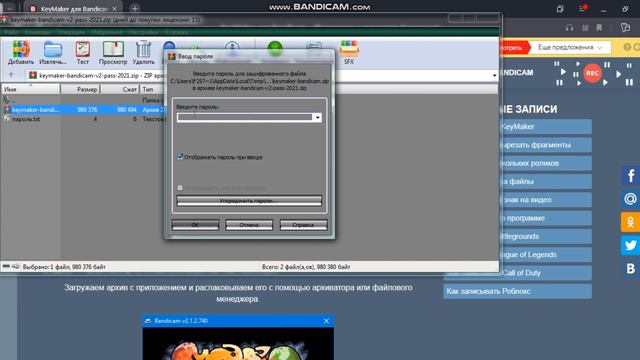
Task: Click the browser menu icon with red dot
Action: (x=582, y=8)
